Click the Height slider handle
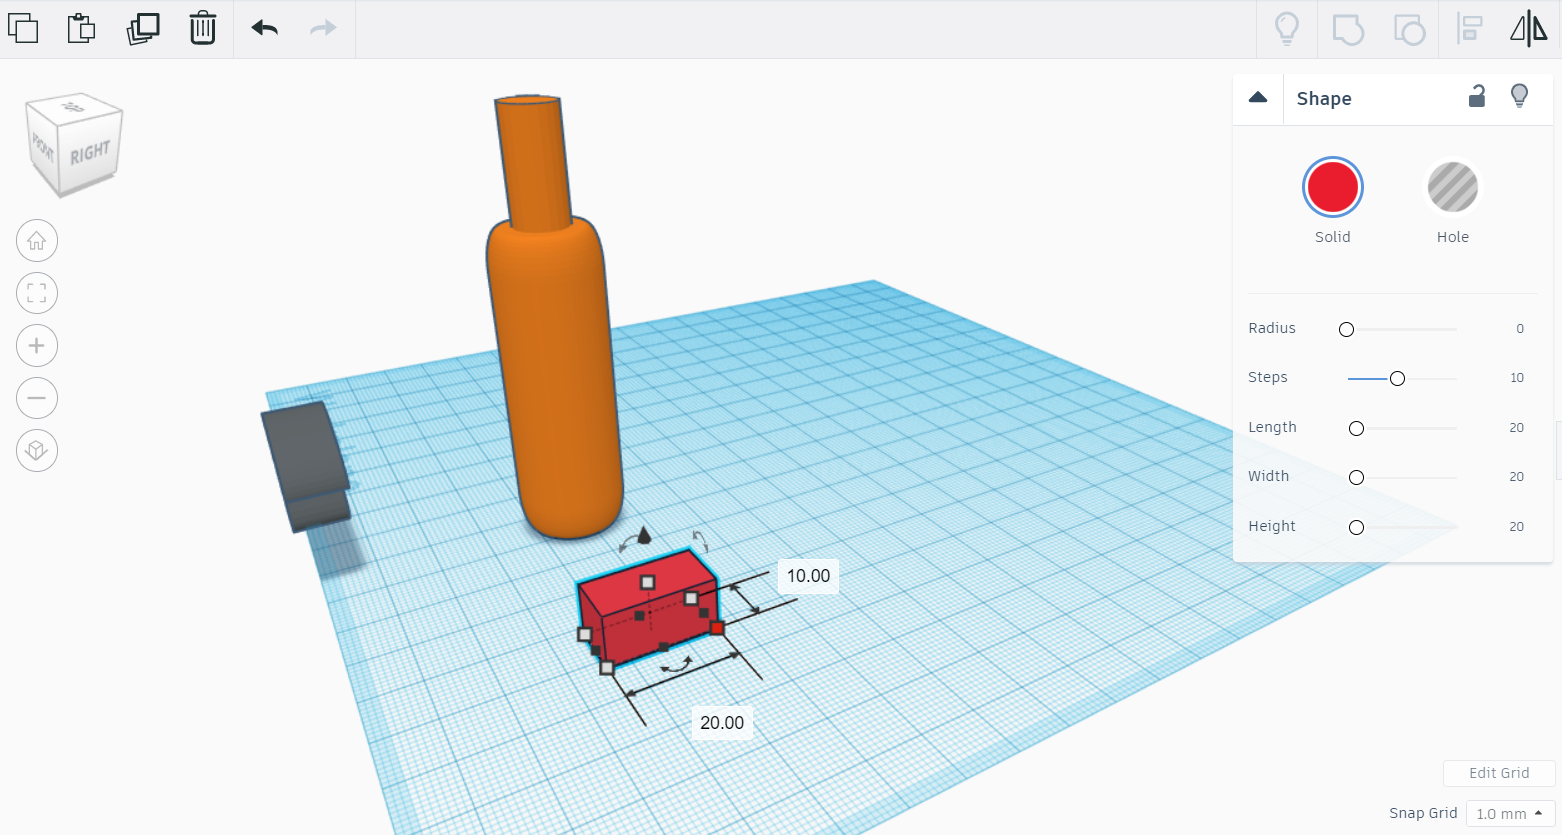 pos(1356,527)
